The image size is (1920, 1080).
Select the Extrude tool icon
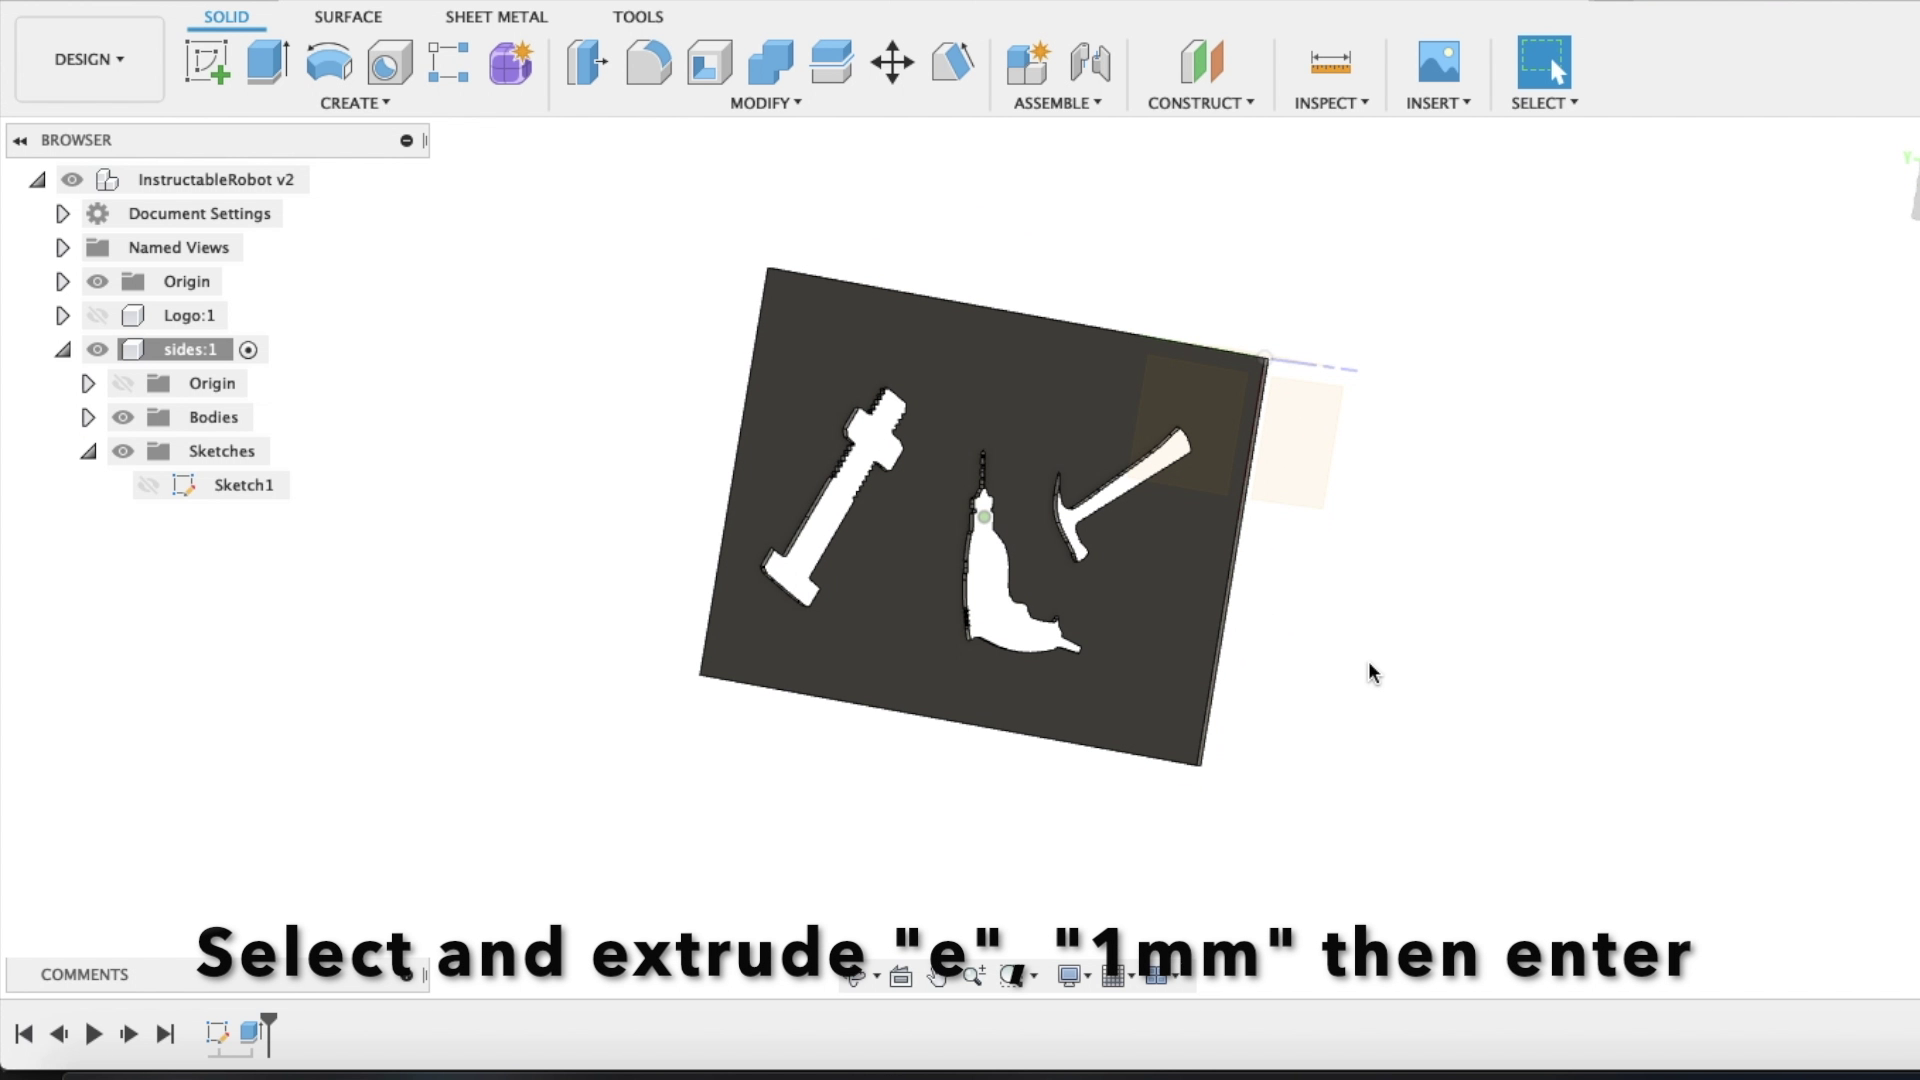[268, 62]
